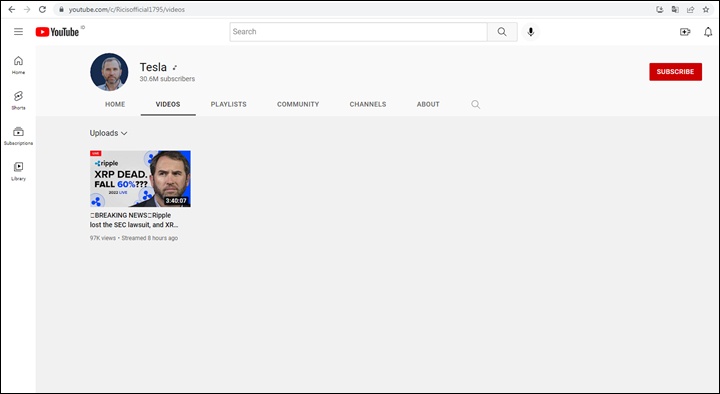720x394 pixels.
Task: Open the CHANNELS tab
Action: [x=368, y=104]
